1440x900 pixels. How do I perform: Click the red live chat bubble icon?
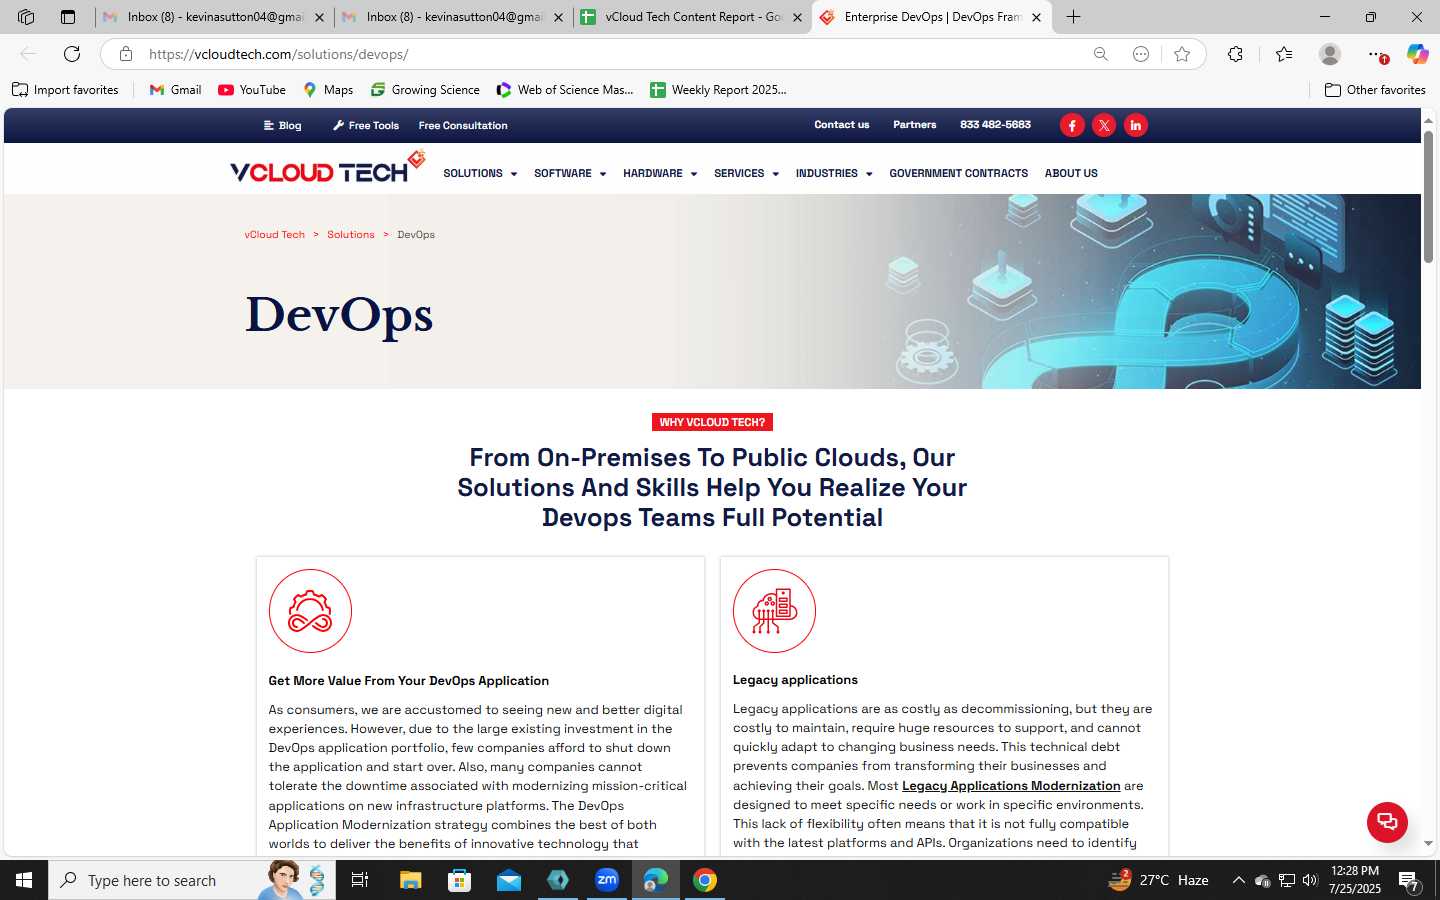tap(1387, 822)
